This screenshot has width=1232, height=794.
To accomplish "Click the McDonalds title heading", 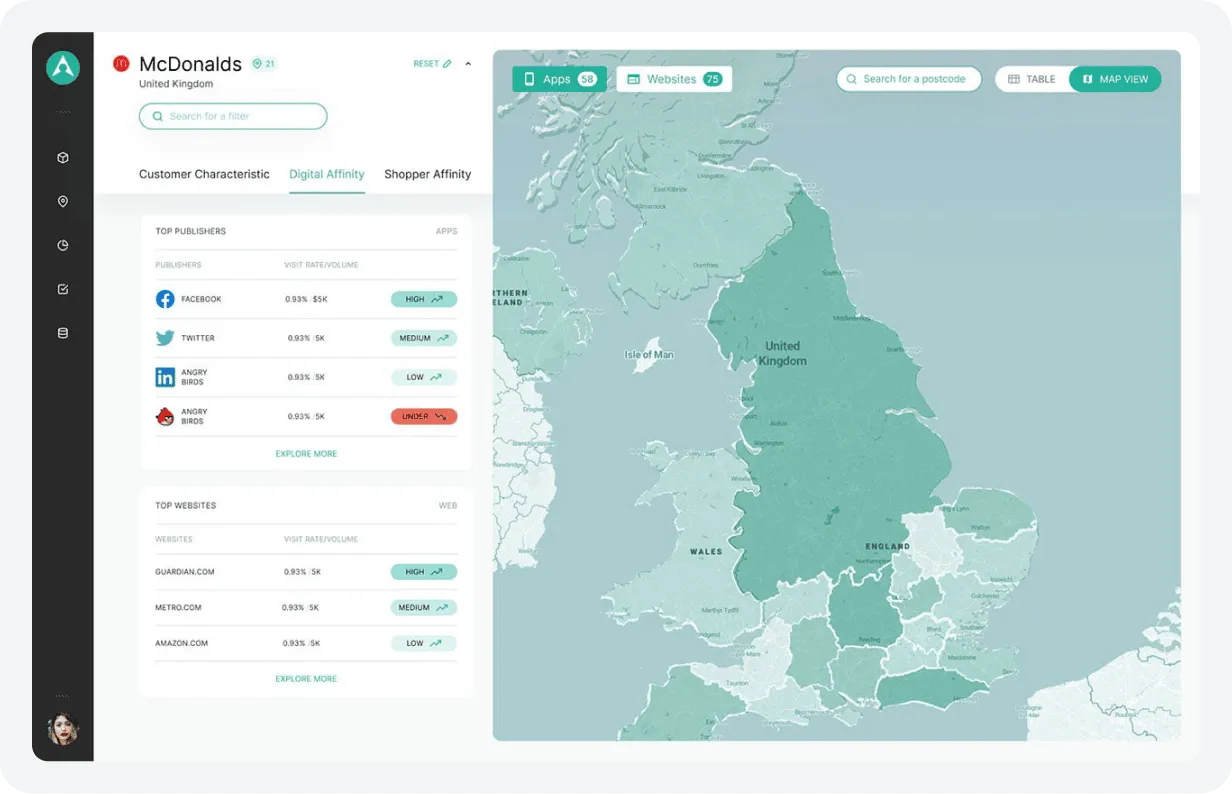I will [x=190, y=64].
